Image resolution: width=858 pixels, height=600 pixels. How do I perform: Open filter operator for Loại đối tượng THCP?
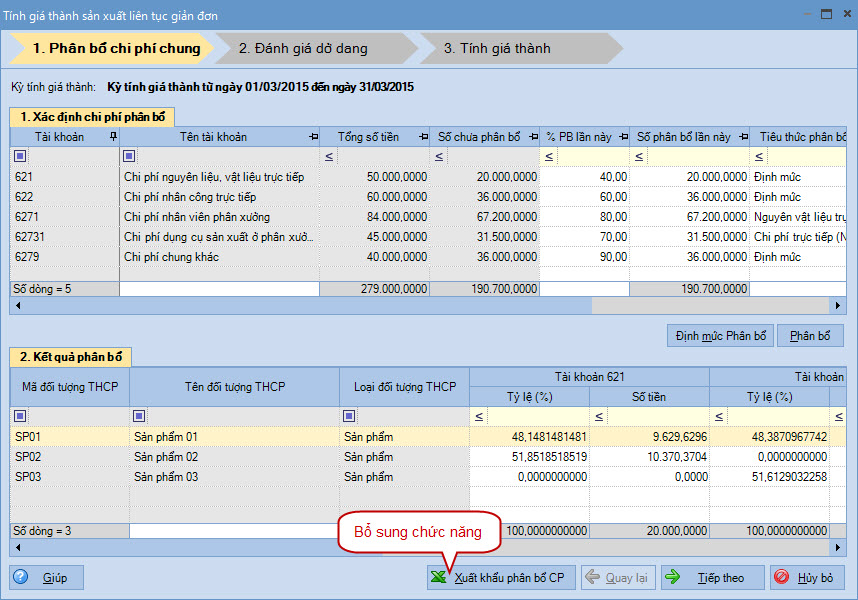tap(349, 416)
